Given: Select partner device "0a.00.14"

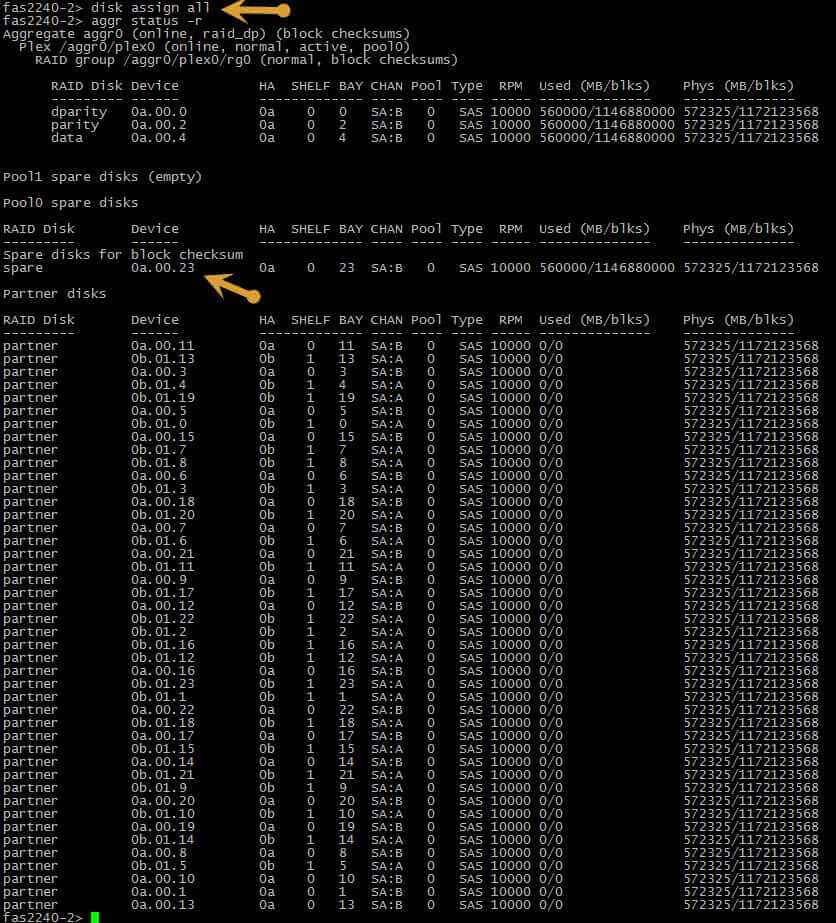Looking at the screenshot, I should click(162, 762).
